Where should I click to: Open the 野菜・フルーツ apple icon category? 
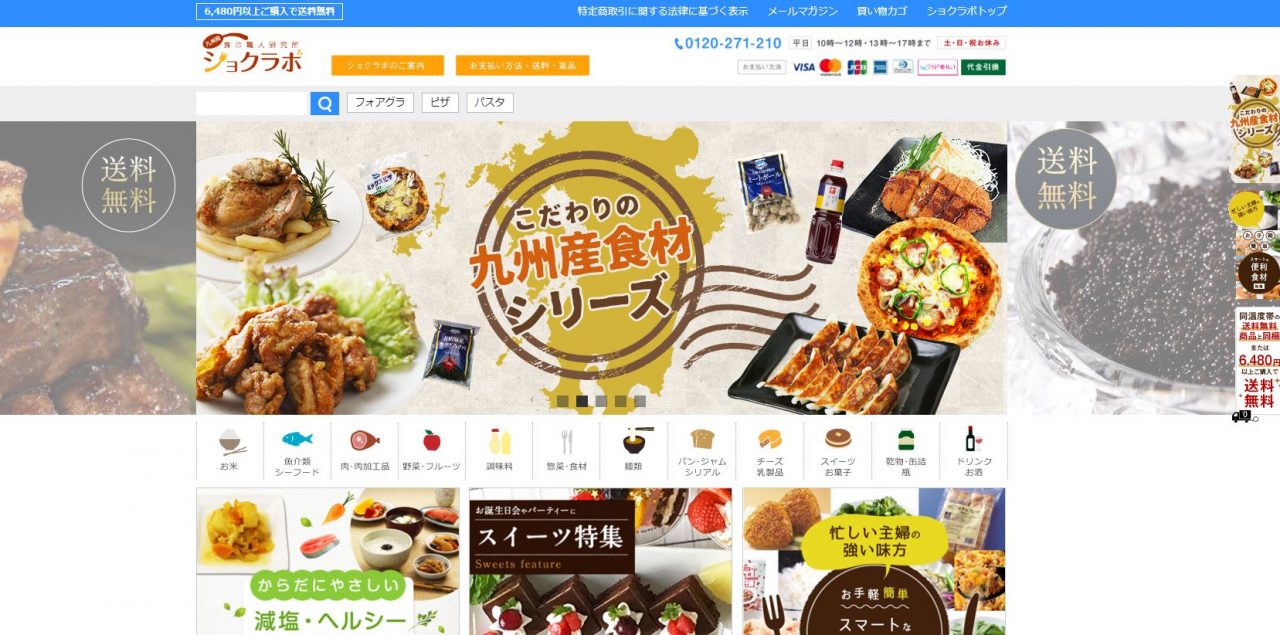[x=432, y=451]
